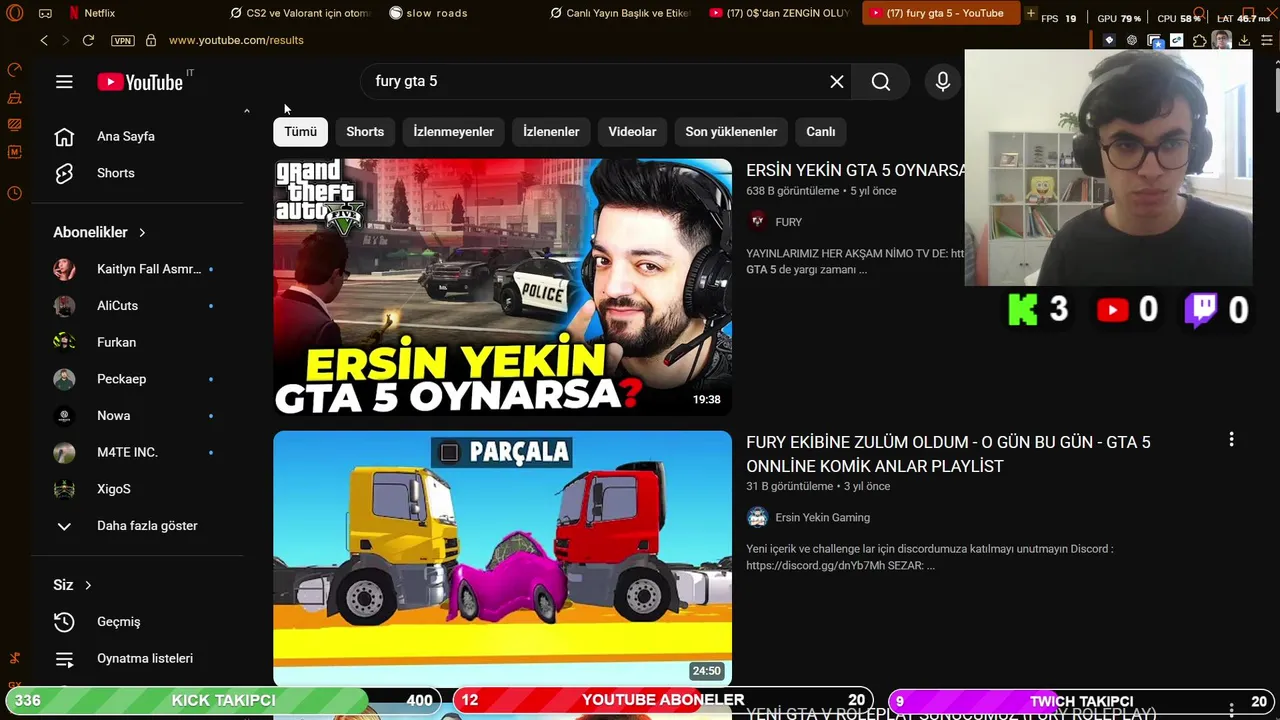Select the İzlenmeyenler filter chip
The height and width of the screenshot is (720, 1280).
point(454,132)
